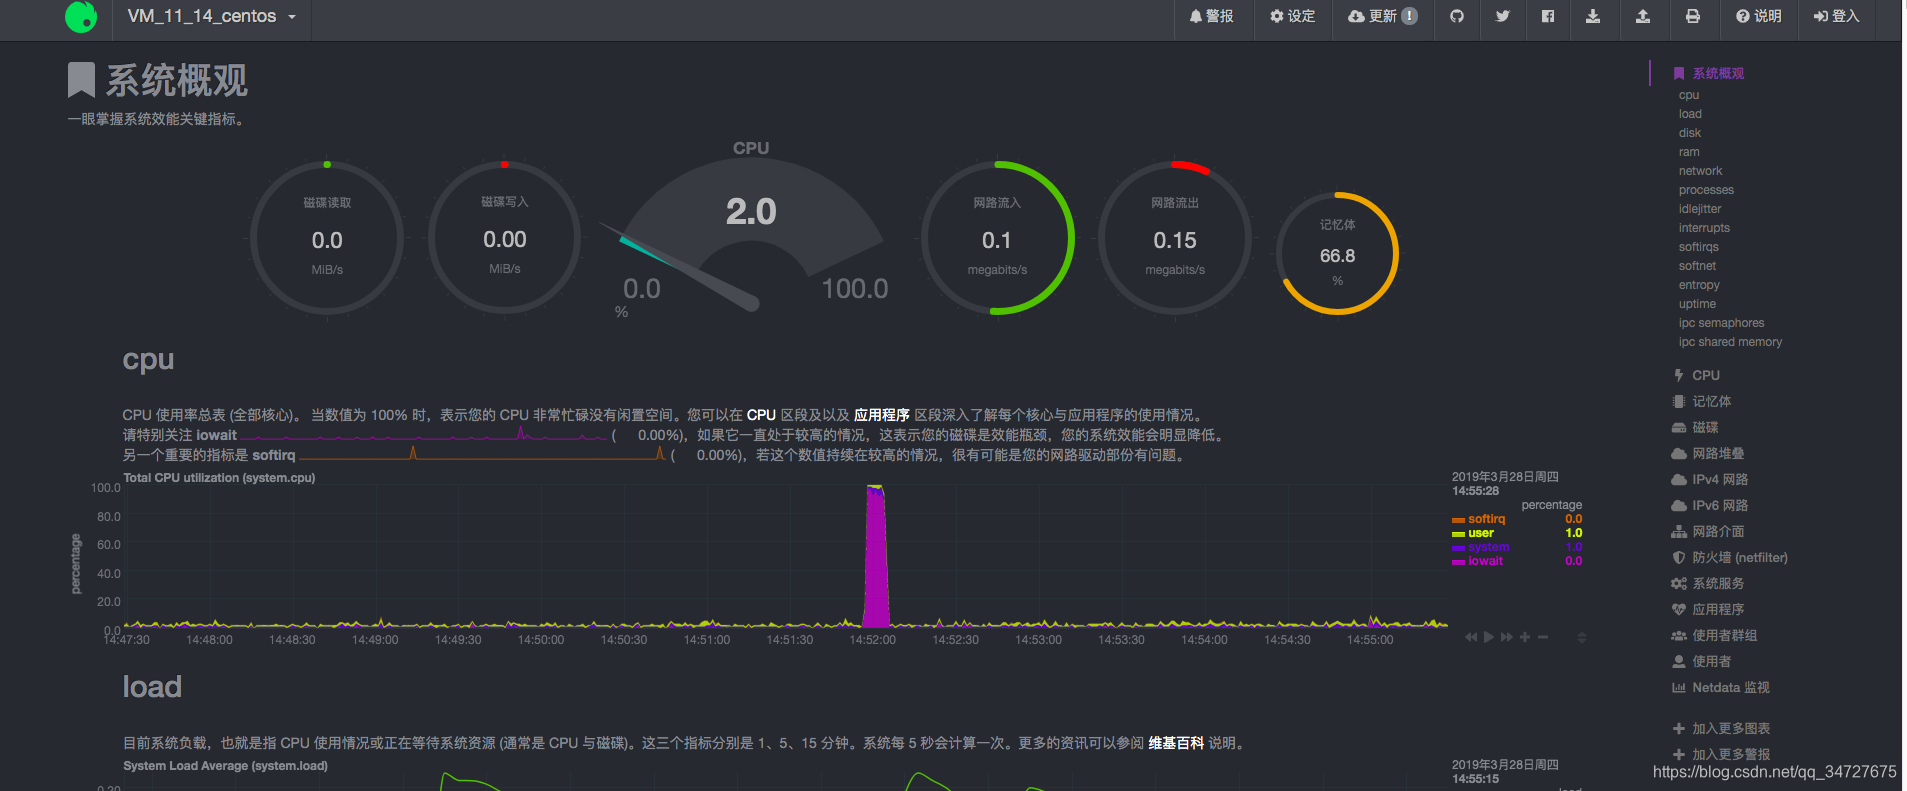
Task: Select 系统概观 in the sidebar menu
Action: pos(1709,74)
